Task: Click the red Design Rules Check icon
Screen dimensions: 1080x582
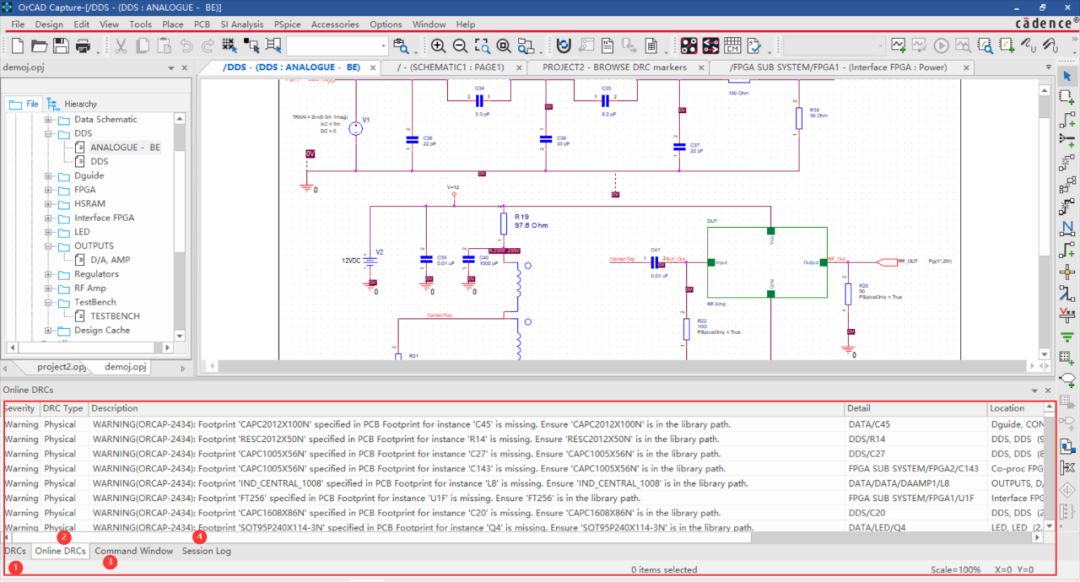Action: pos(689,46)
